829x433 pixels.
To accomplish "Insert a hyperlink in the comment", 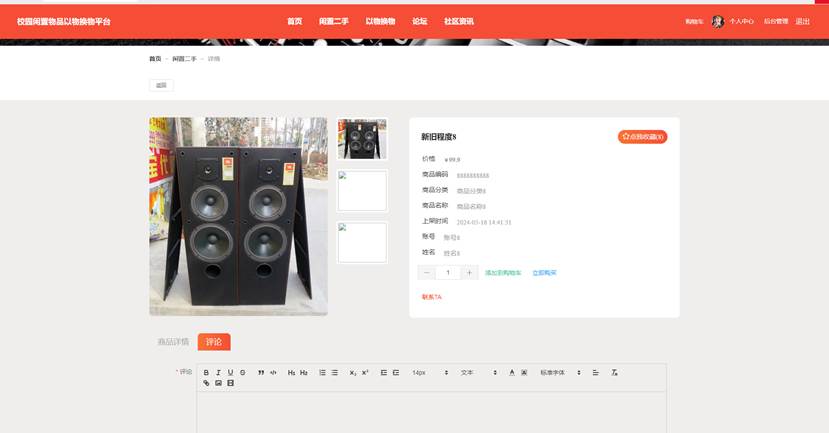I will (206, 383).
